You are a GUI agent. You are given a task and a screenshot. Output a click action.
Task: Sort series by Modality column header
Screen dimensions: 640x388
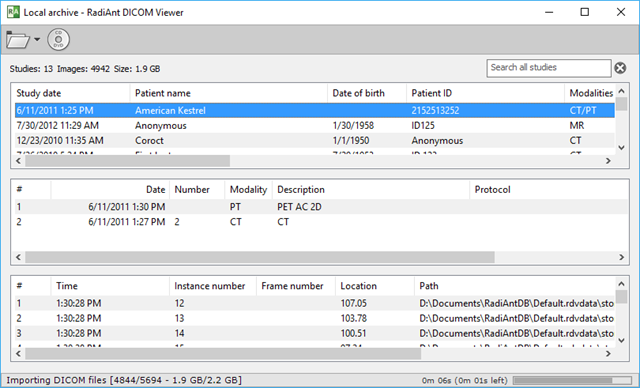248,190
